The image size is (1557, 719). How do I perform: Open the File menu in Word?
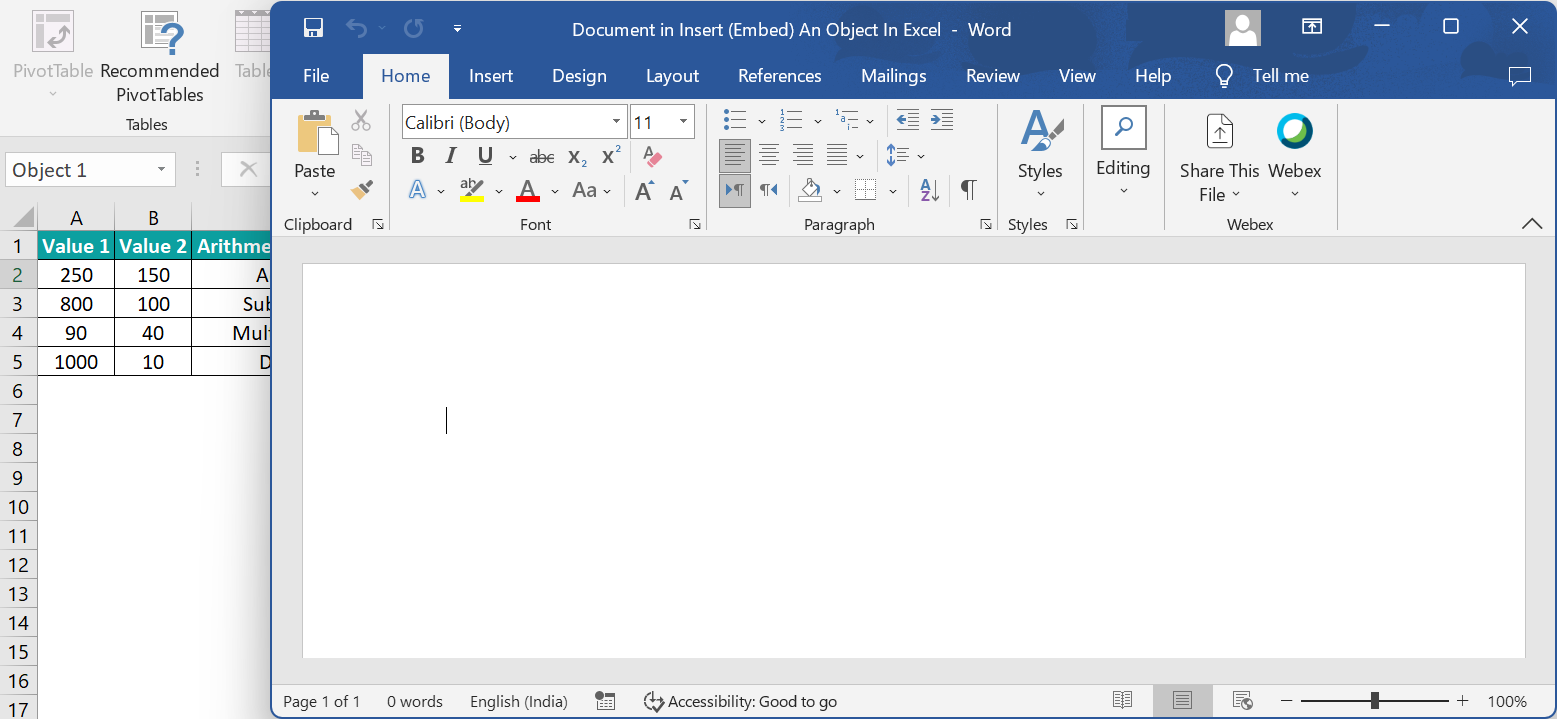pyautogui.click(x=316, y=76)
